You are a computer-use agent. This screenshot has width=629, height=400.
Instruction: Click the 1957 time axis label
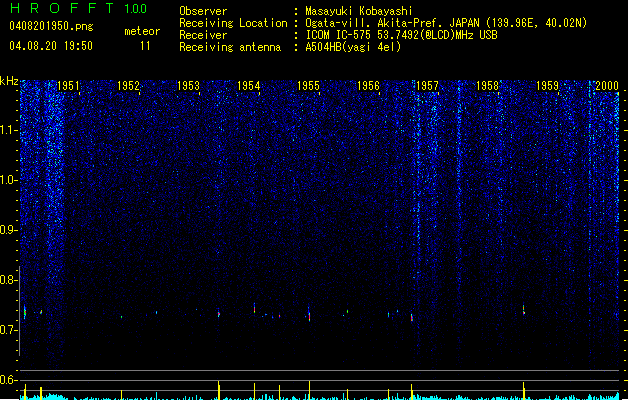click(x=427, y=86)
